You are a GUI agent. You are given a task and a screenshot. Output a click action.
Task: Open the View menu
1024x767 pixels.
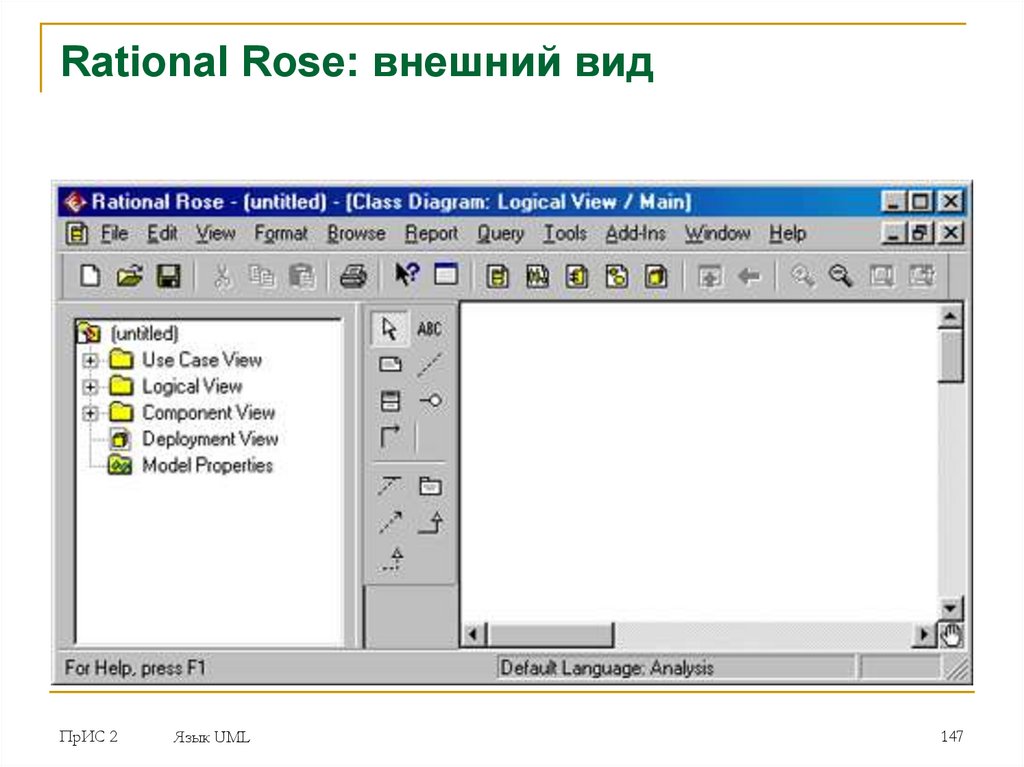pyautogui.click(x=216, y=233)
